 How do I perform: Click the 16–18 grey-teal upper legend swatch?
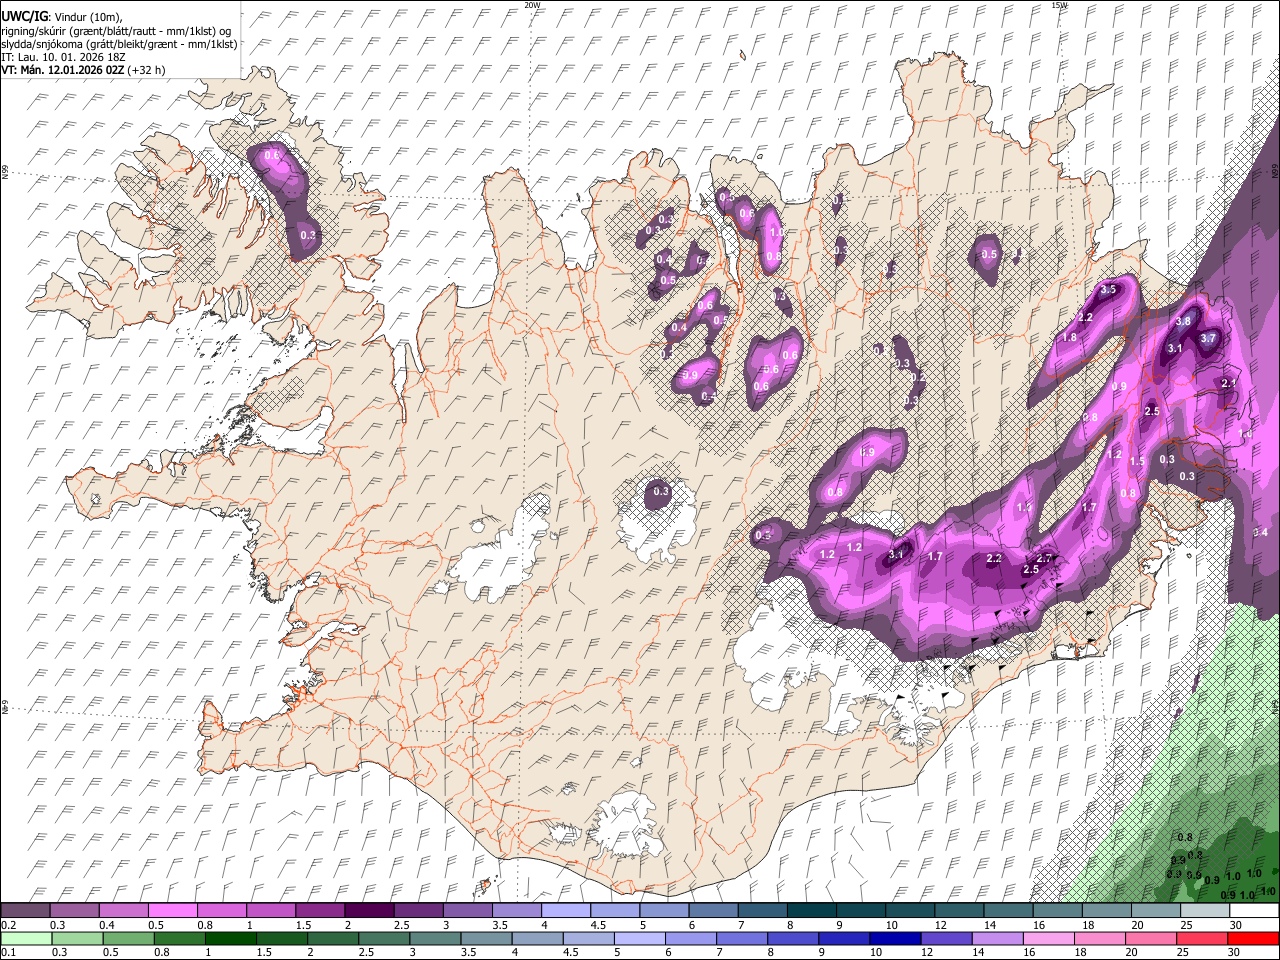tap(1057, 911)
